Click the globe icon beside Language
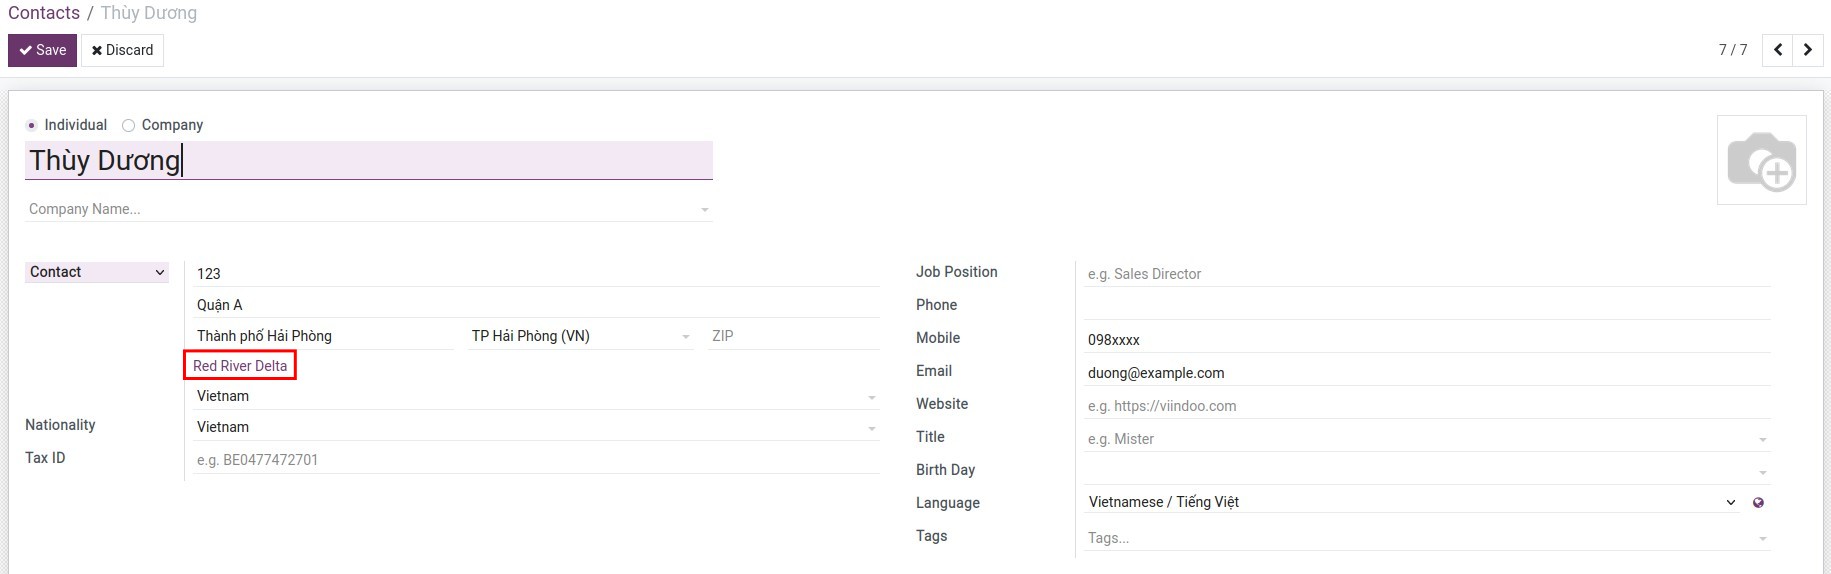 tap(1758, 503)
